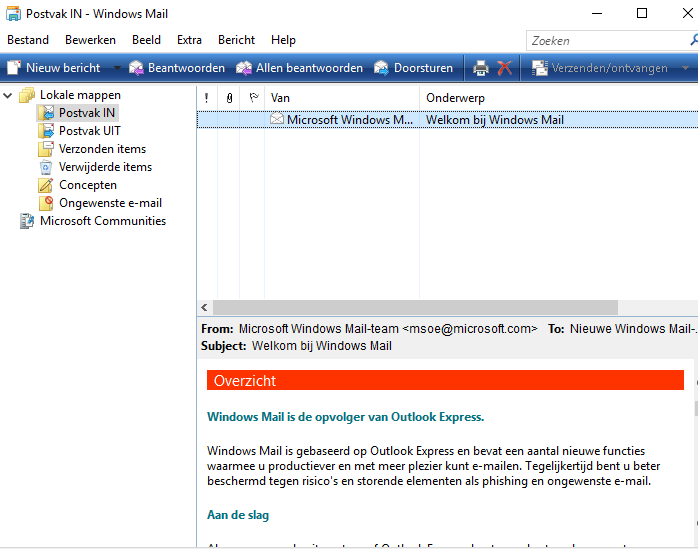This screenshot has width=698, height=549.
Task: Select the Postvak UIT folder
Action: pos(89,131)
